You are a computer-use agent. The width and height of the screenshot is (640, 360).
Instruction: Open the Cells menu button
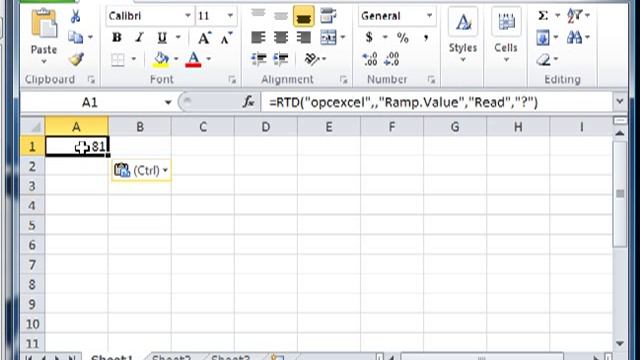(x=506, y=36)
